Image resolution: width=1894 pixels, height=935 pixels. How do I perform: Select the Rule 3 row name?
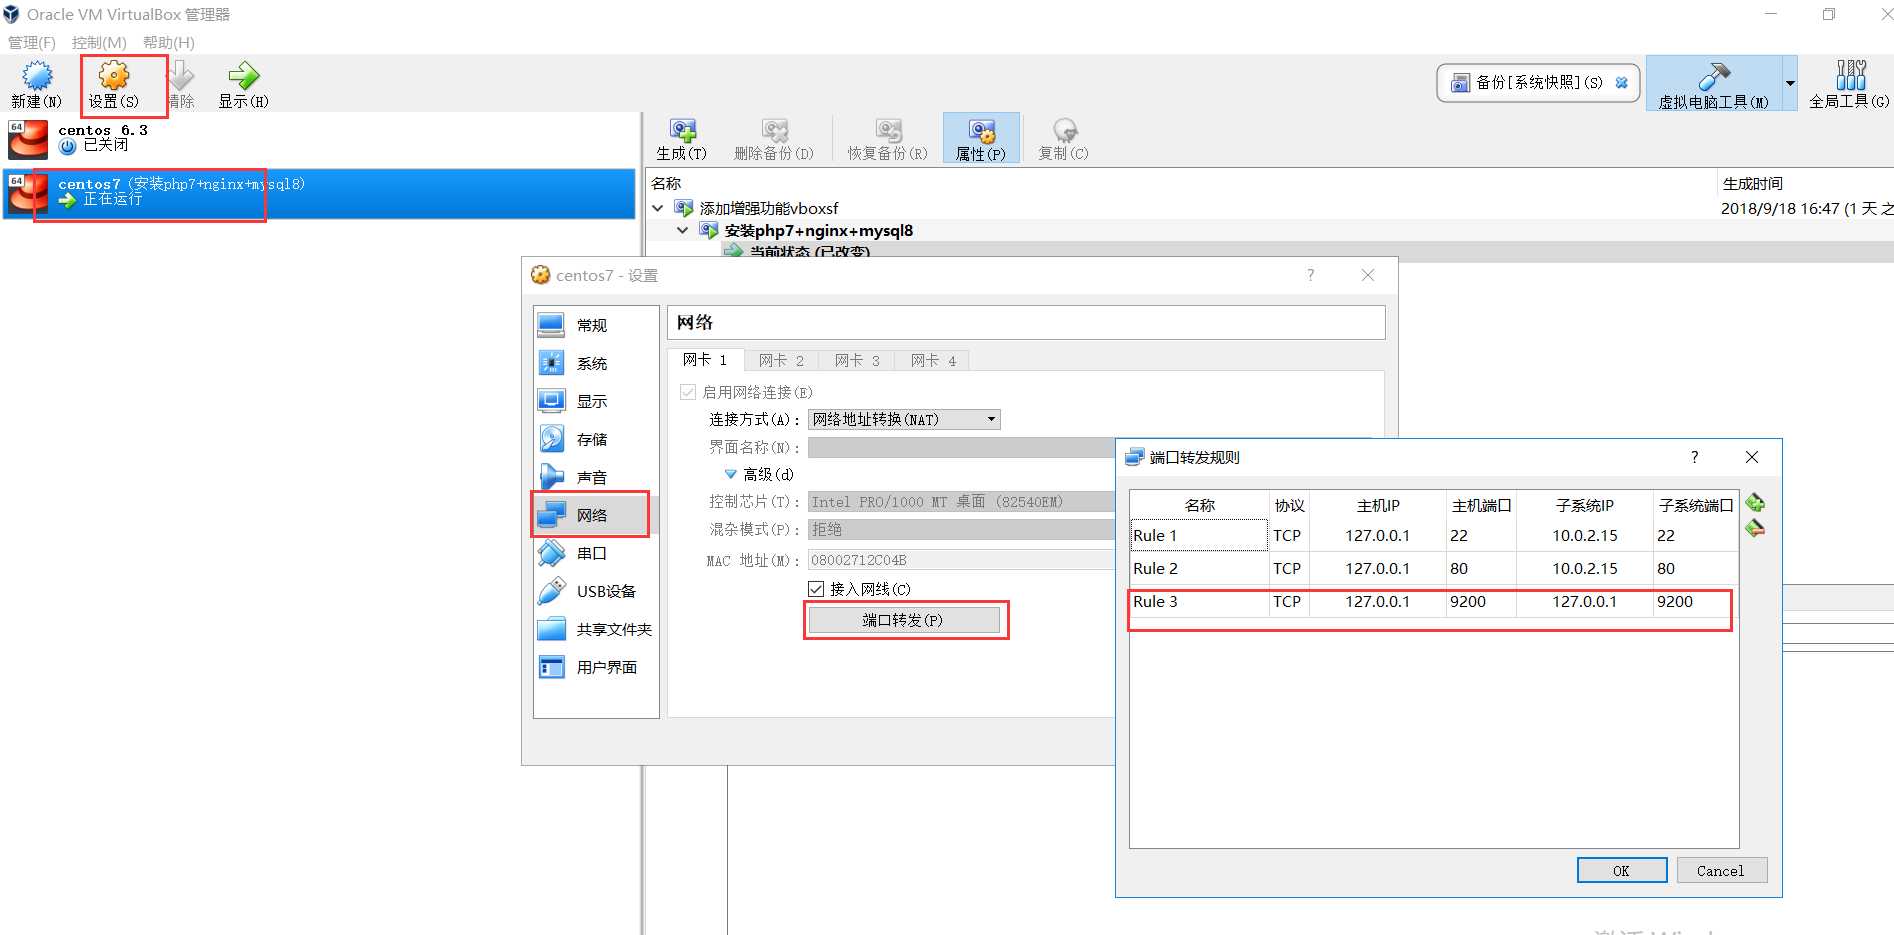click(x=1199, y=601)
